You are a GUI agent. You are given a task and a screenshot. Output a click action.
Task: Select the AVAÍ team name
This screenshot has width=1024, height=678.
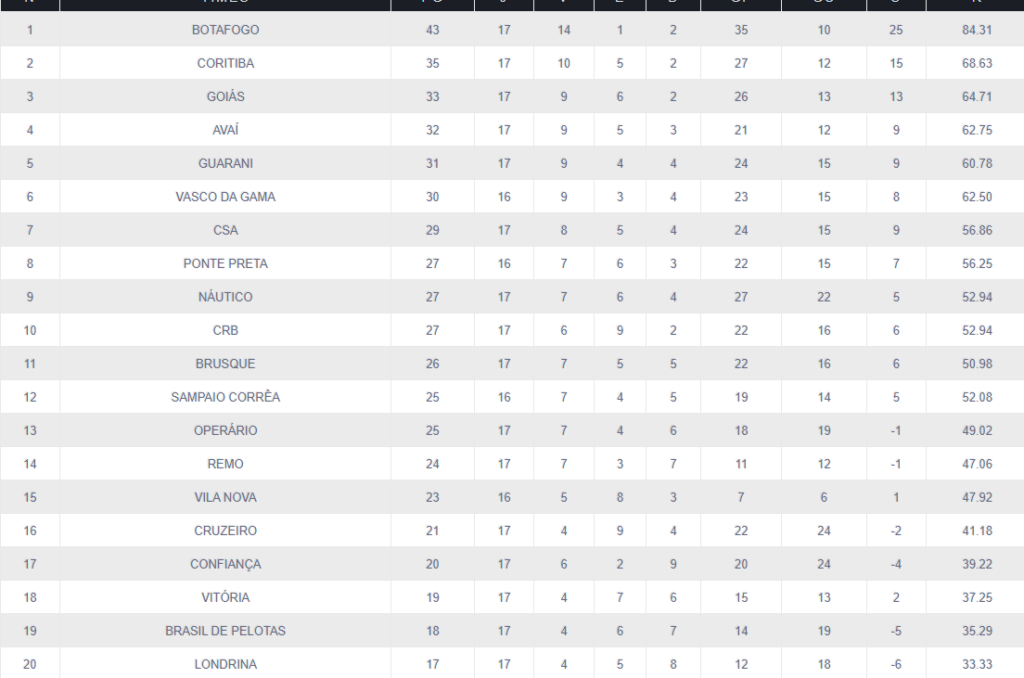[x=225, y=130]
